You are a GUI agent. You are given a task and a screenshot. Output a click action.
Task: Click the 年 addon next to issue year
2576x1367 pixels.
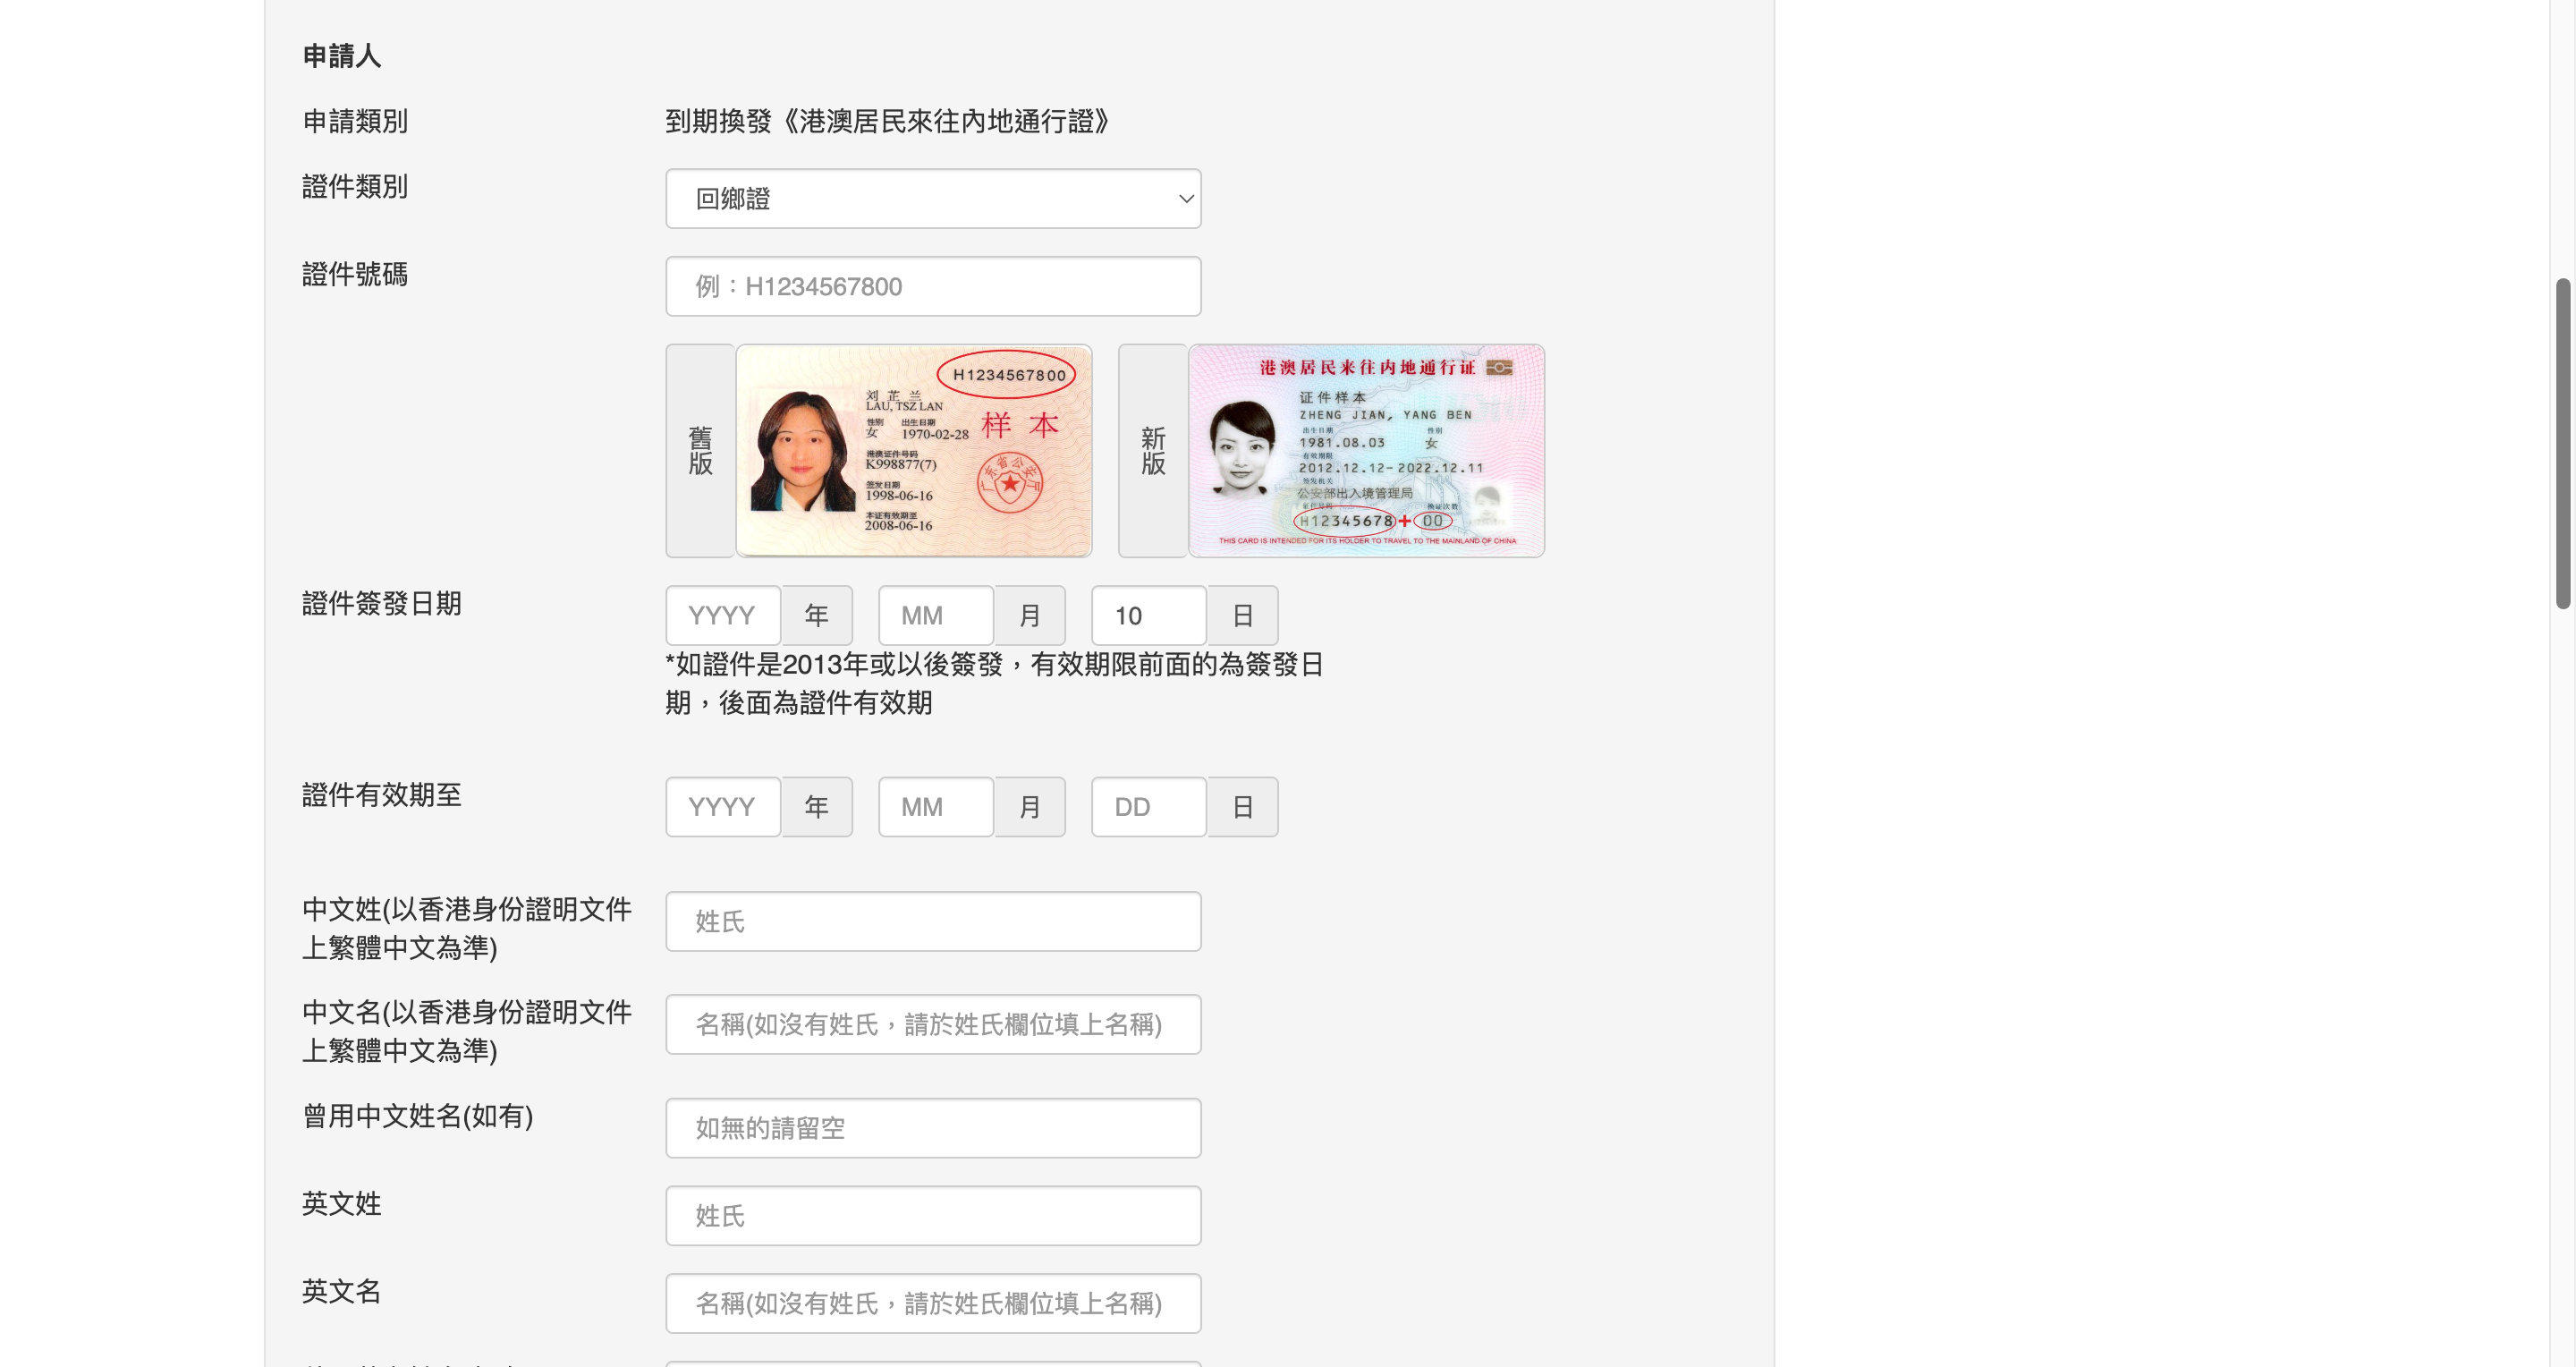click(816, 615)
